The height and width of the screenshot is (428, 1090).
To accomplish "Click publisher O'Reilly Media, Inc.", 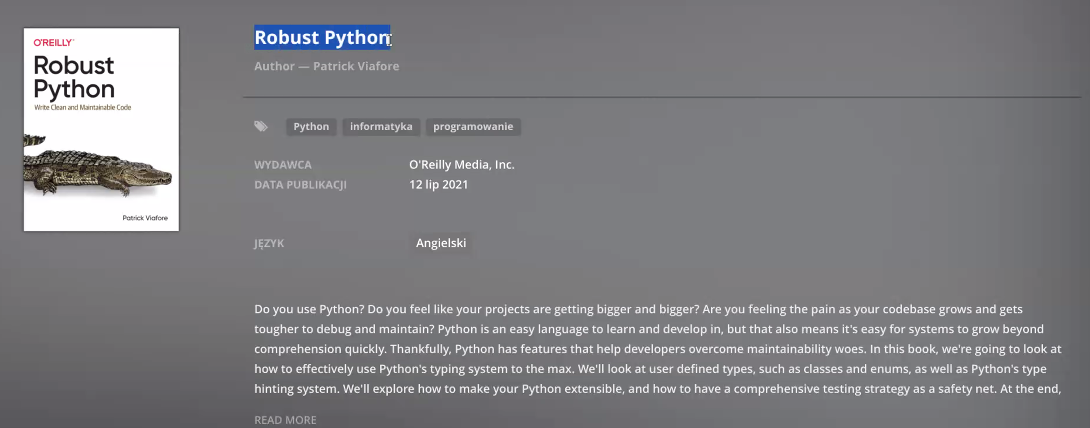I will tap(462, 165).
